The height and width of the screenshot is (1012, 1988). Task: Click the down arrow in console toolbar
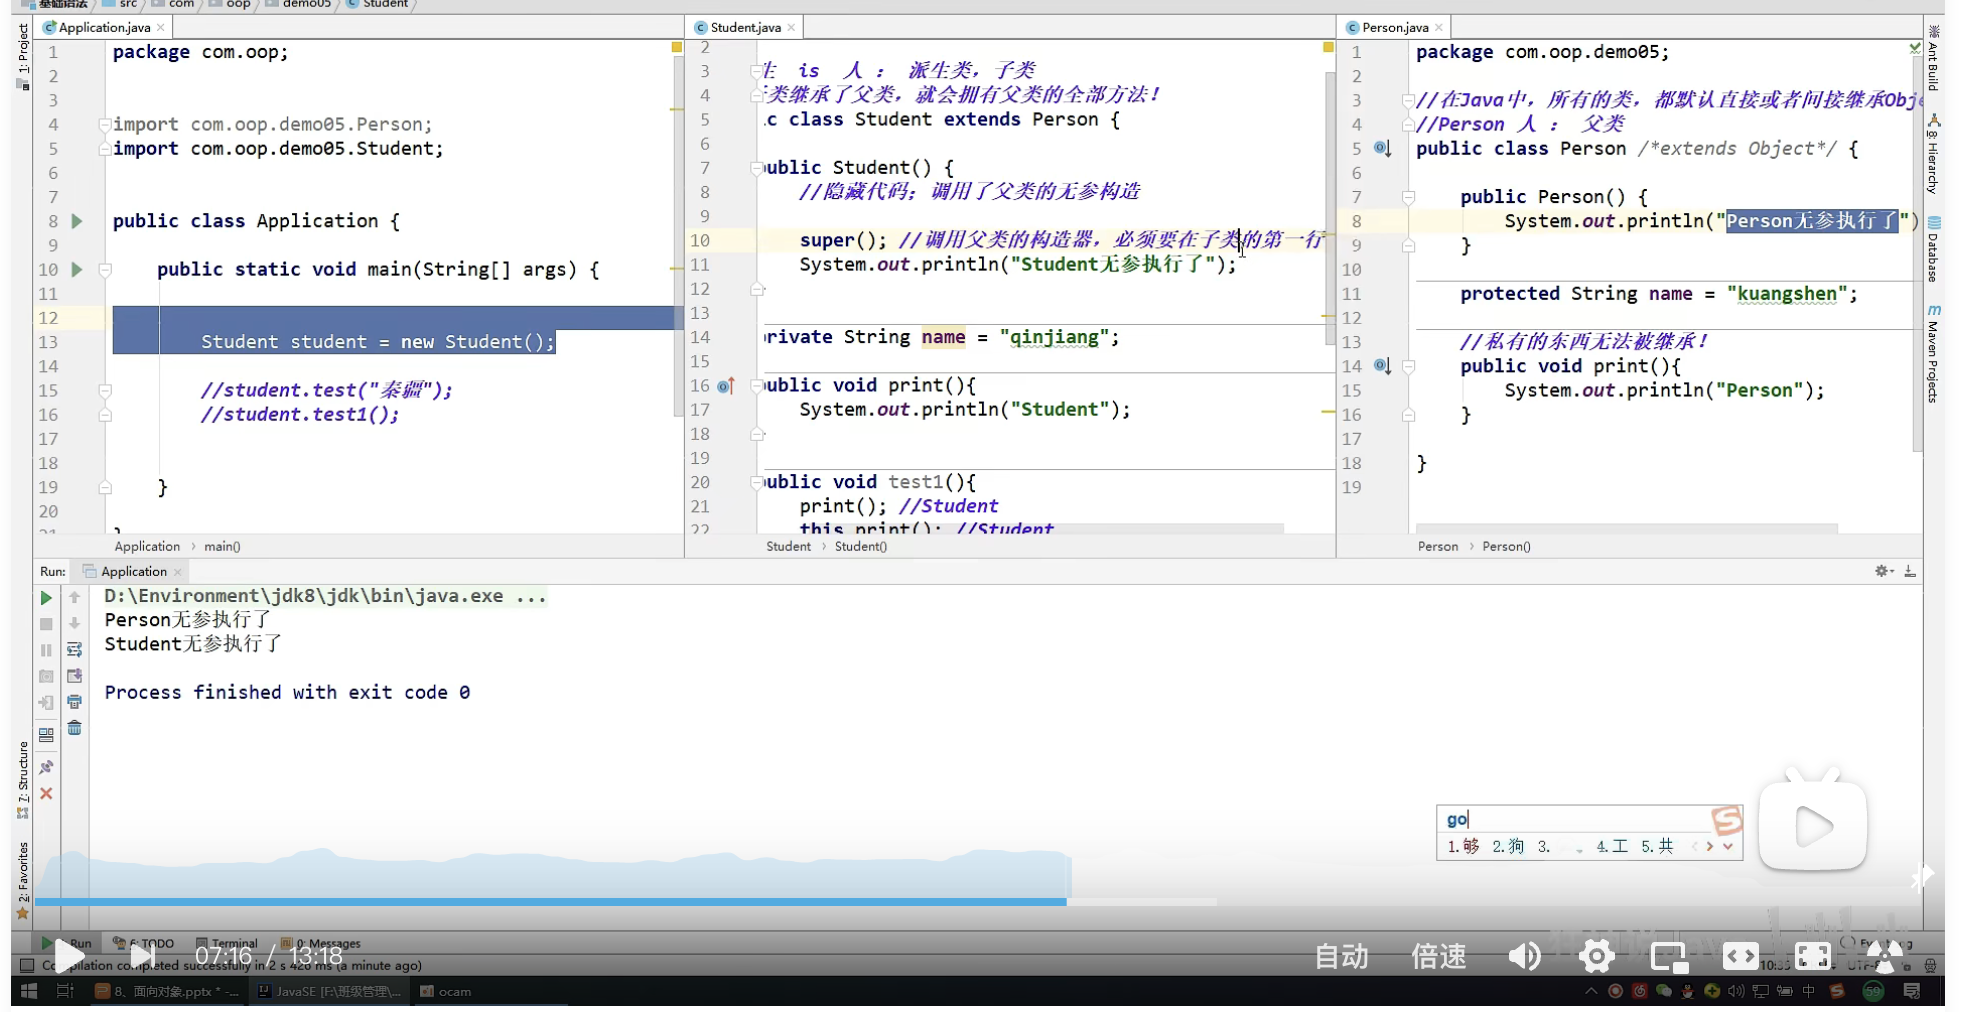[x=74, y=623]
